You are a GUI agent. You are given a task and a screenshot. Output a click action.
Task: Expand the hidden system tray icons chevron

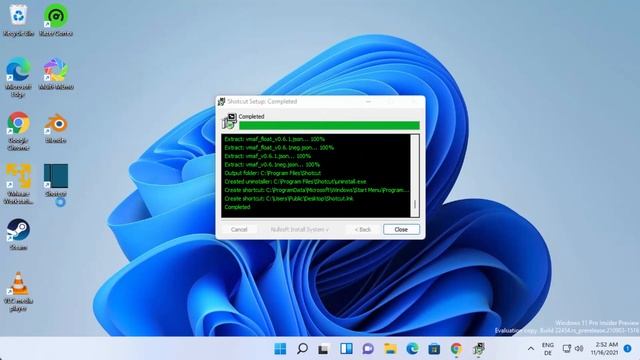531,349
